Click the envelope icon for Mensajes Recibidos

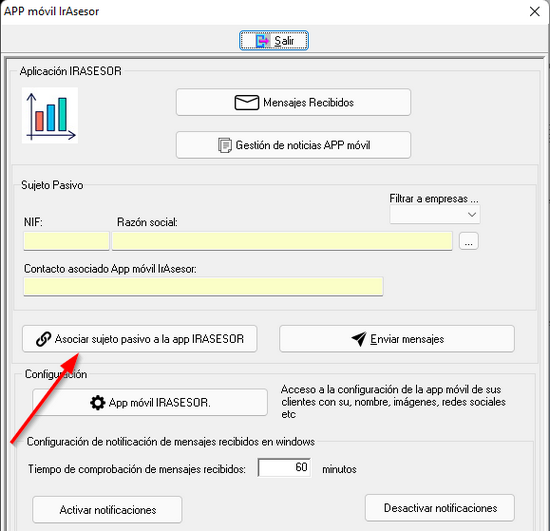[247, 102]
